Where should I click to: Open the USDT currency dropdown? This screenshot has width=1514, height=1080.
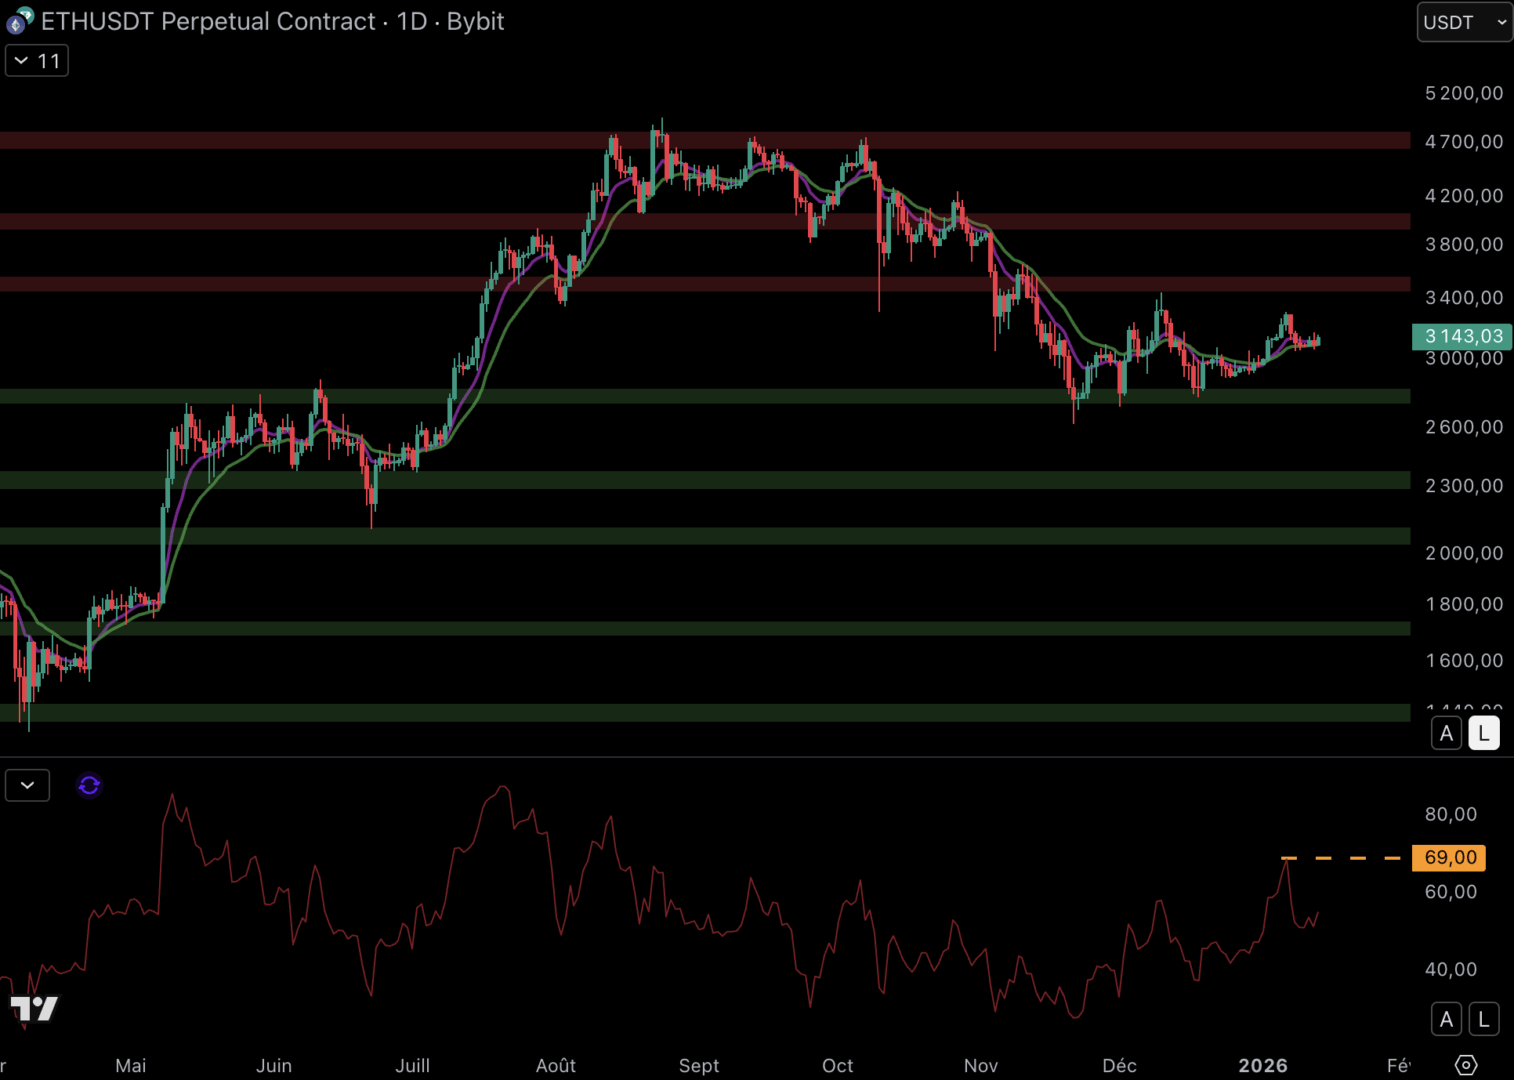pos(1464,22)
